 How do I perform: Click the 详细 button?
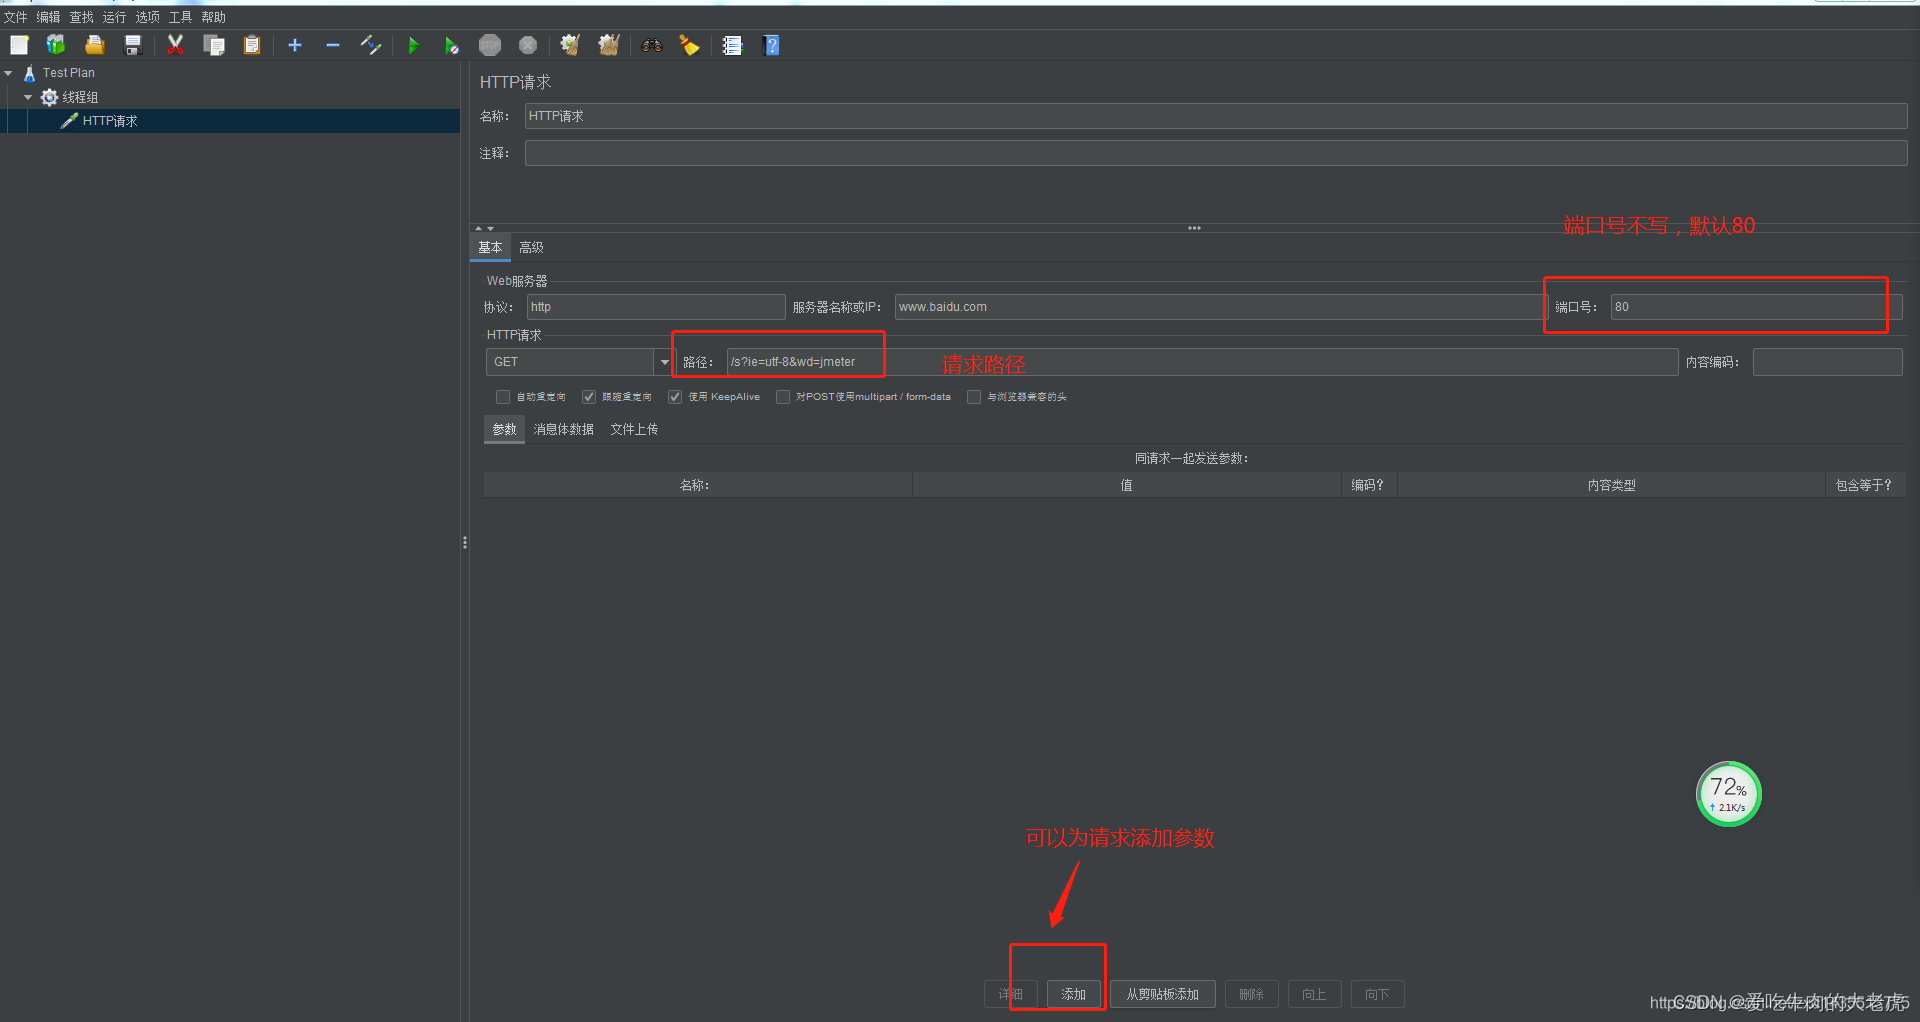(1011, 994)
